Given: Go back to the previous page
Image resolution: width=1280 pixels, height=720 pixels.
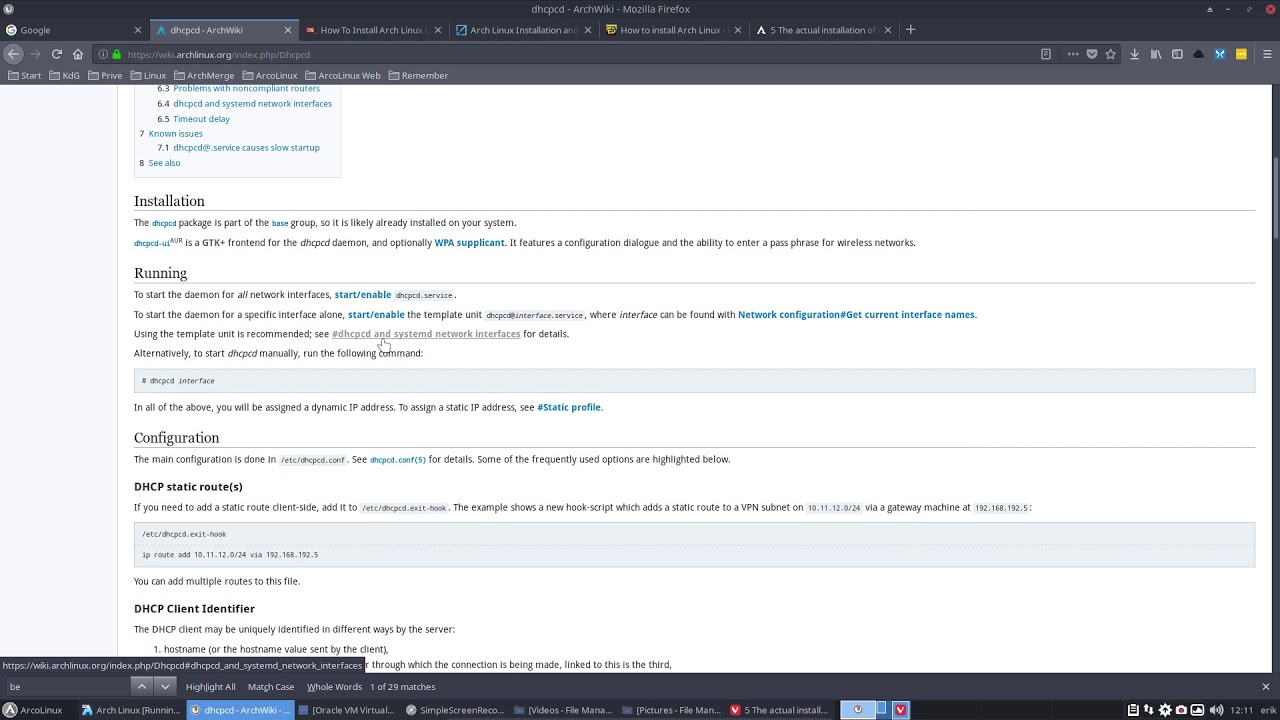Looking at the screenshot, I should coord(13,54).
